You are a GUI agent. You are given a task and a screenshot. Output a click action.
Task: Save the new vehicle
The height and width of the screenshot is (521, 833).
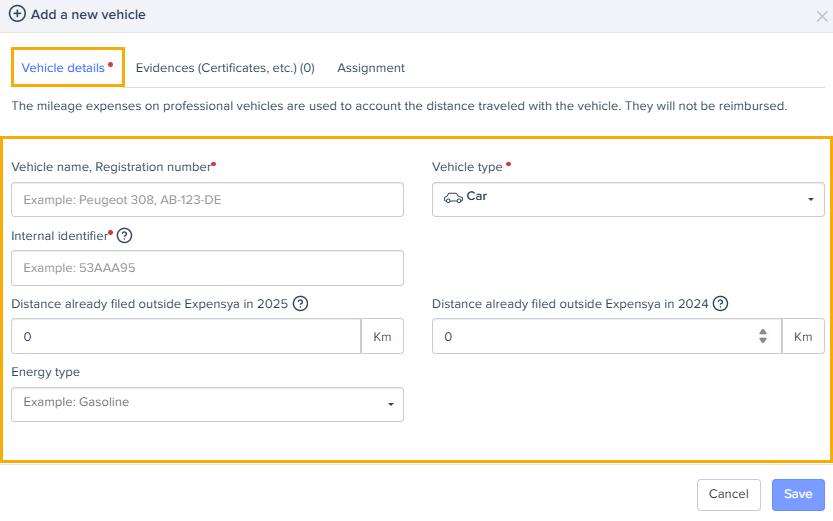click(x=798, y=494)
